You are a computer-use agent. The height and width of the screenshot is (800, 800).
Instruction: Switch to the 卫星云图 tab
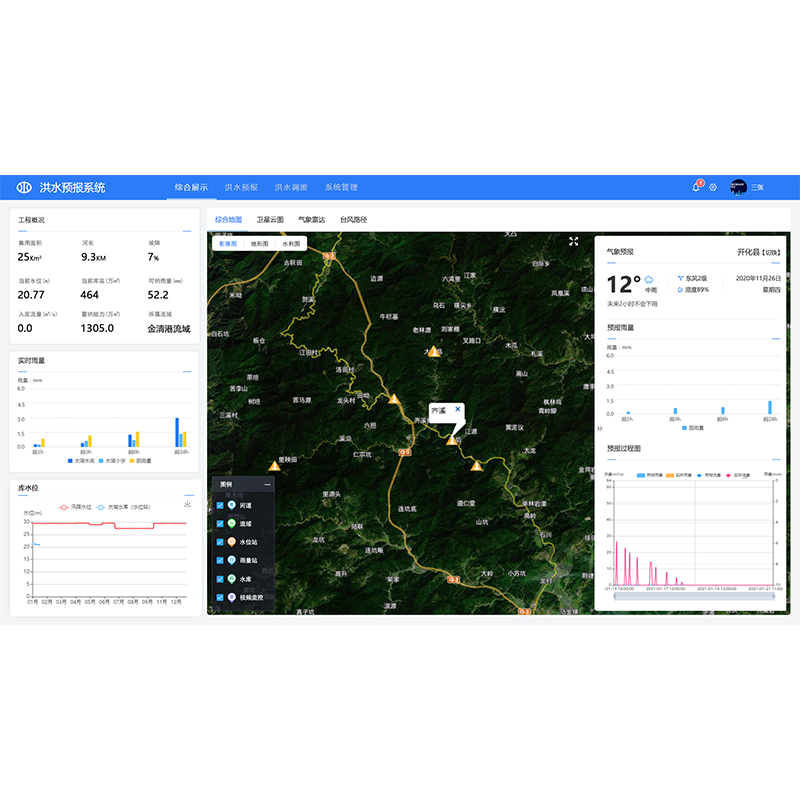pos(270,219)
